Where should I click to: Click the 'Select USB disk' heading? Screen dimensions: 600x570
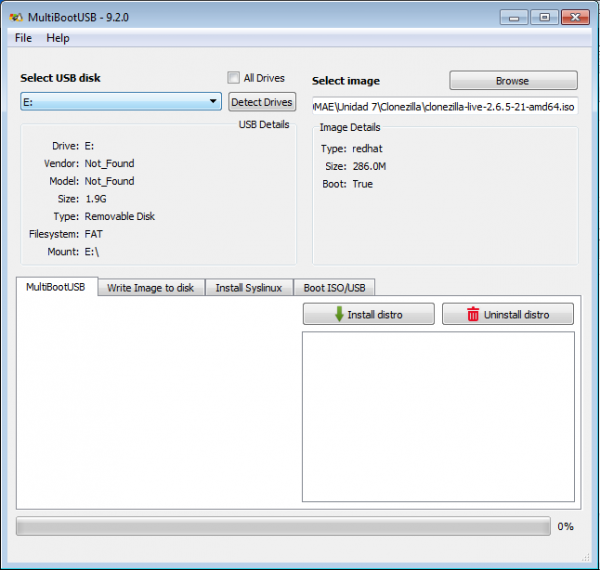[x=60, y=78]
